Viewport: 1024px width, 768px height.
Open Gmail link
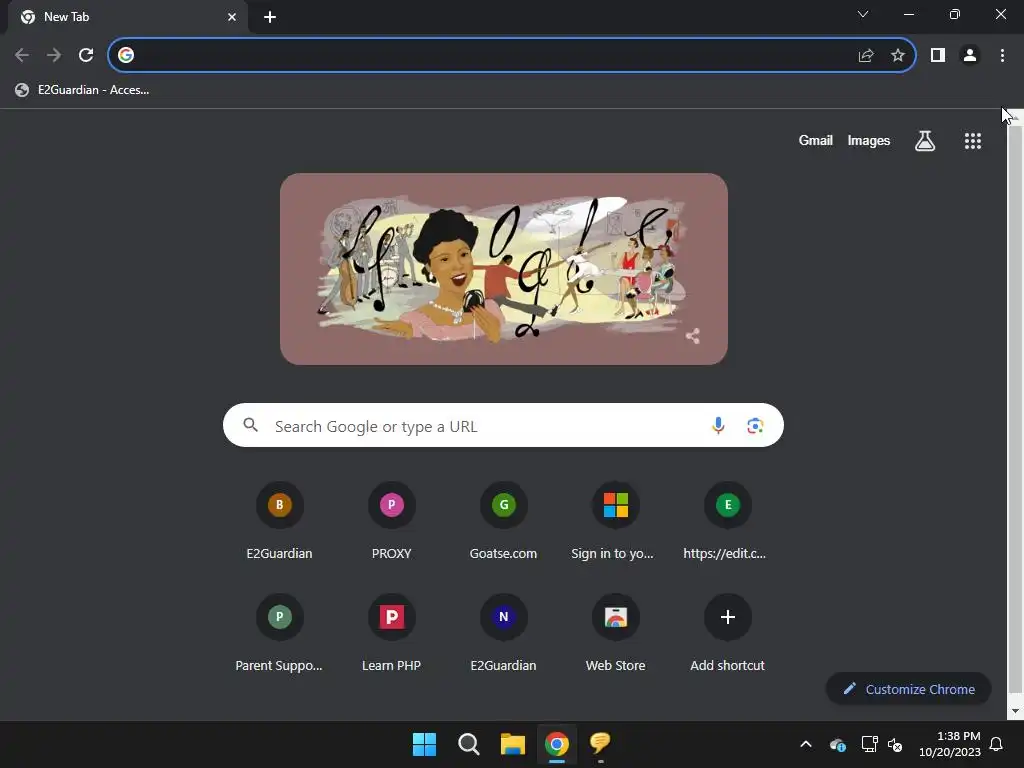[x=815, y=140]
